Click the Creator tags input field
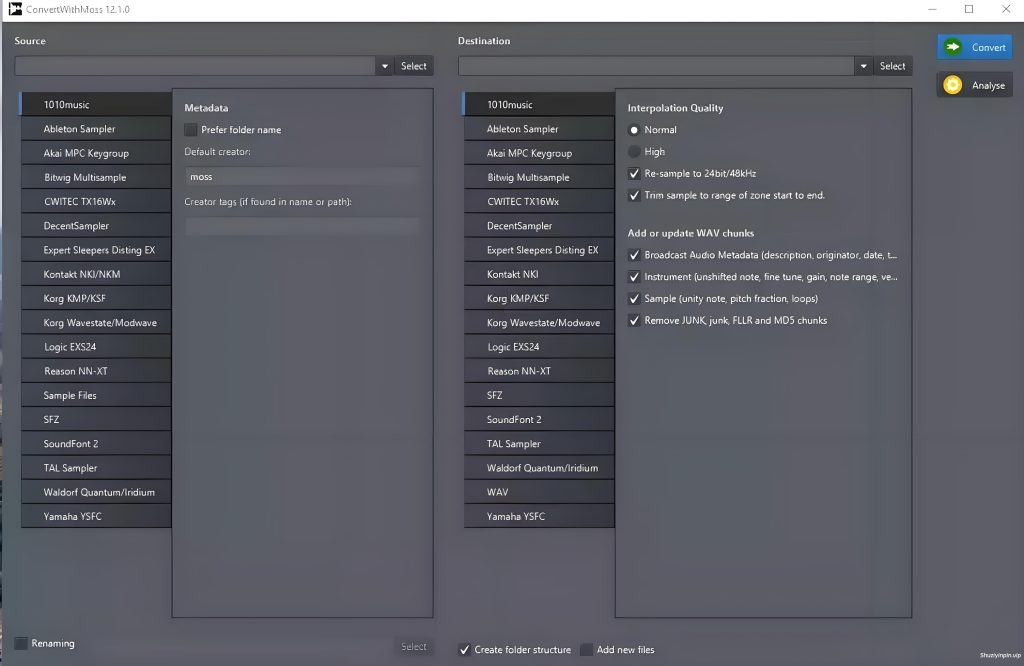This screenshot has height=666, width=1024. [302, 226]
